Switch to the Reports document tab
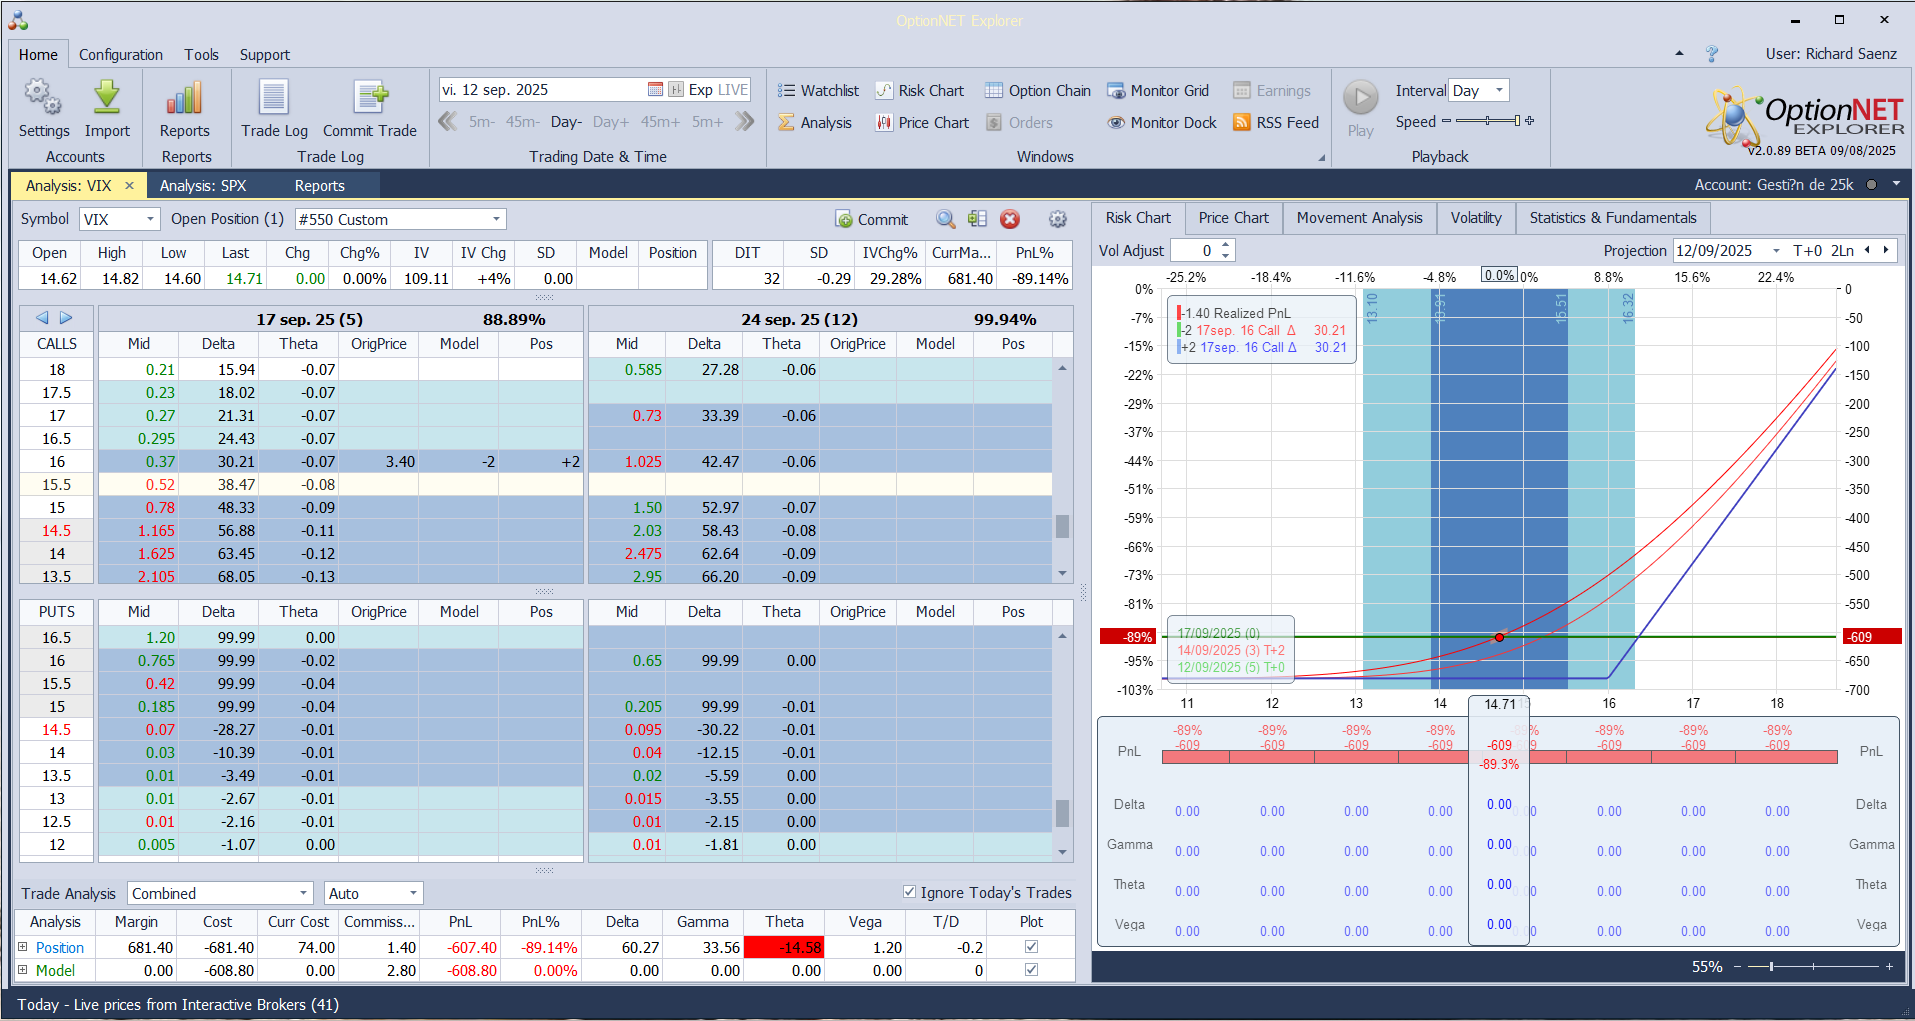This screenshot has height=1021, width=1915. tap(319, 185)
